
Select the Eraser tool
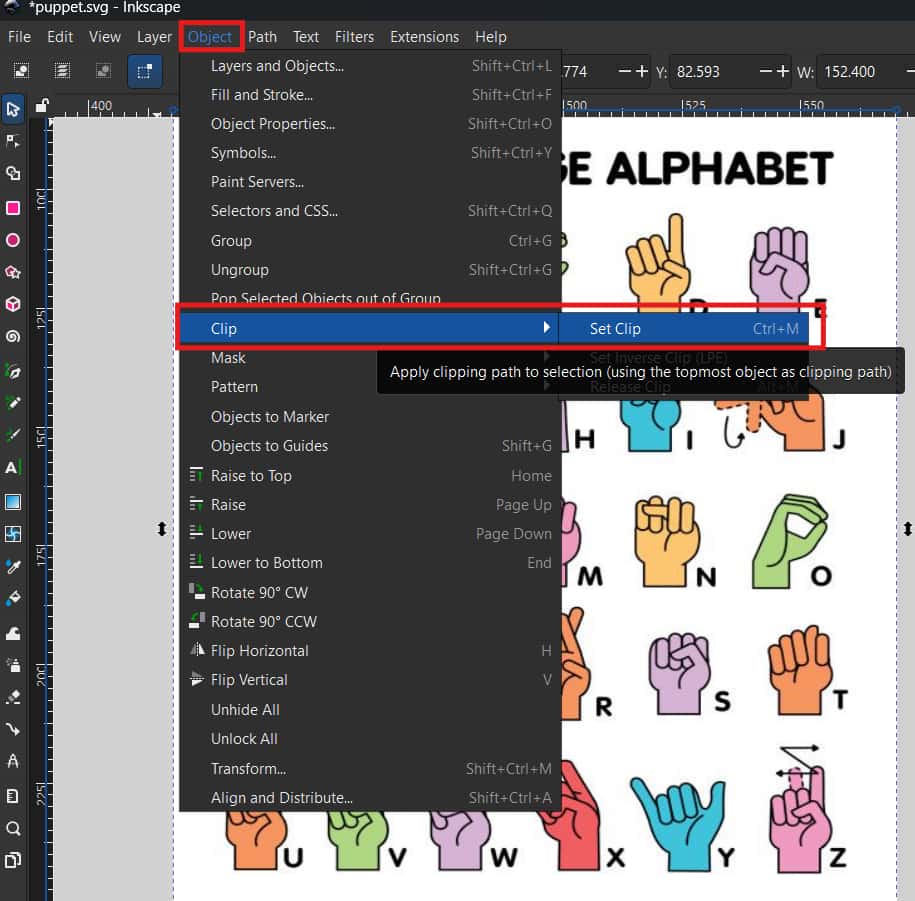(13, 697)
